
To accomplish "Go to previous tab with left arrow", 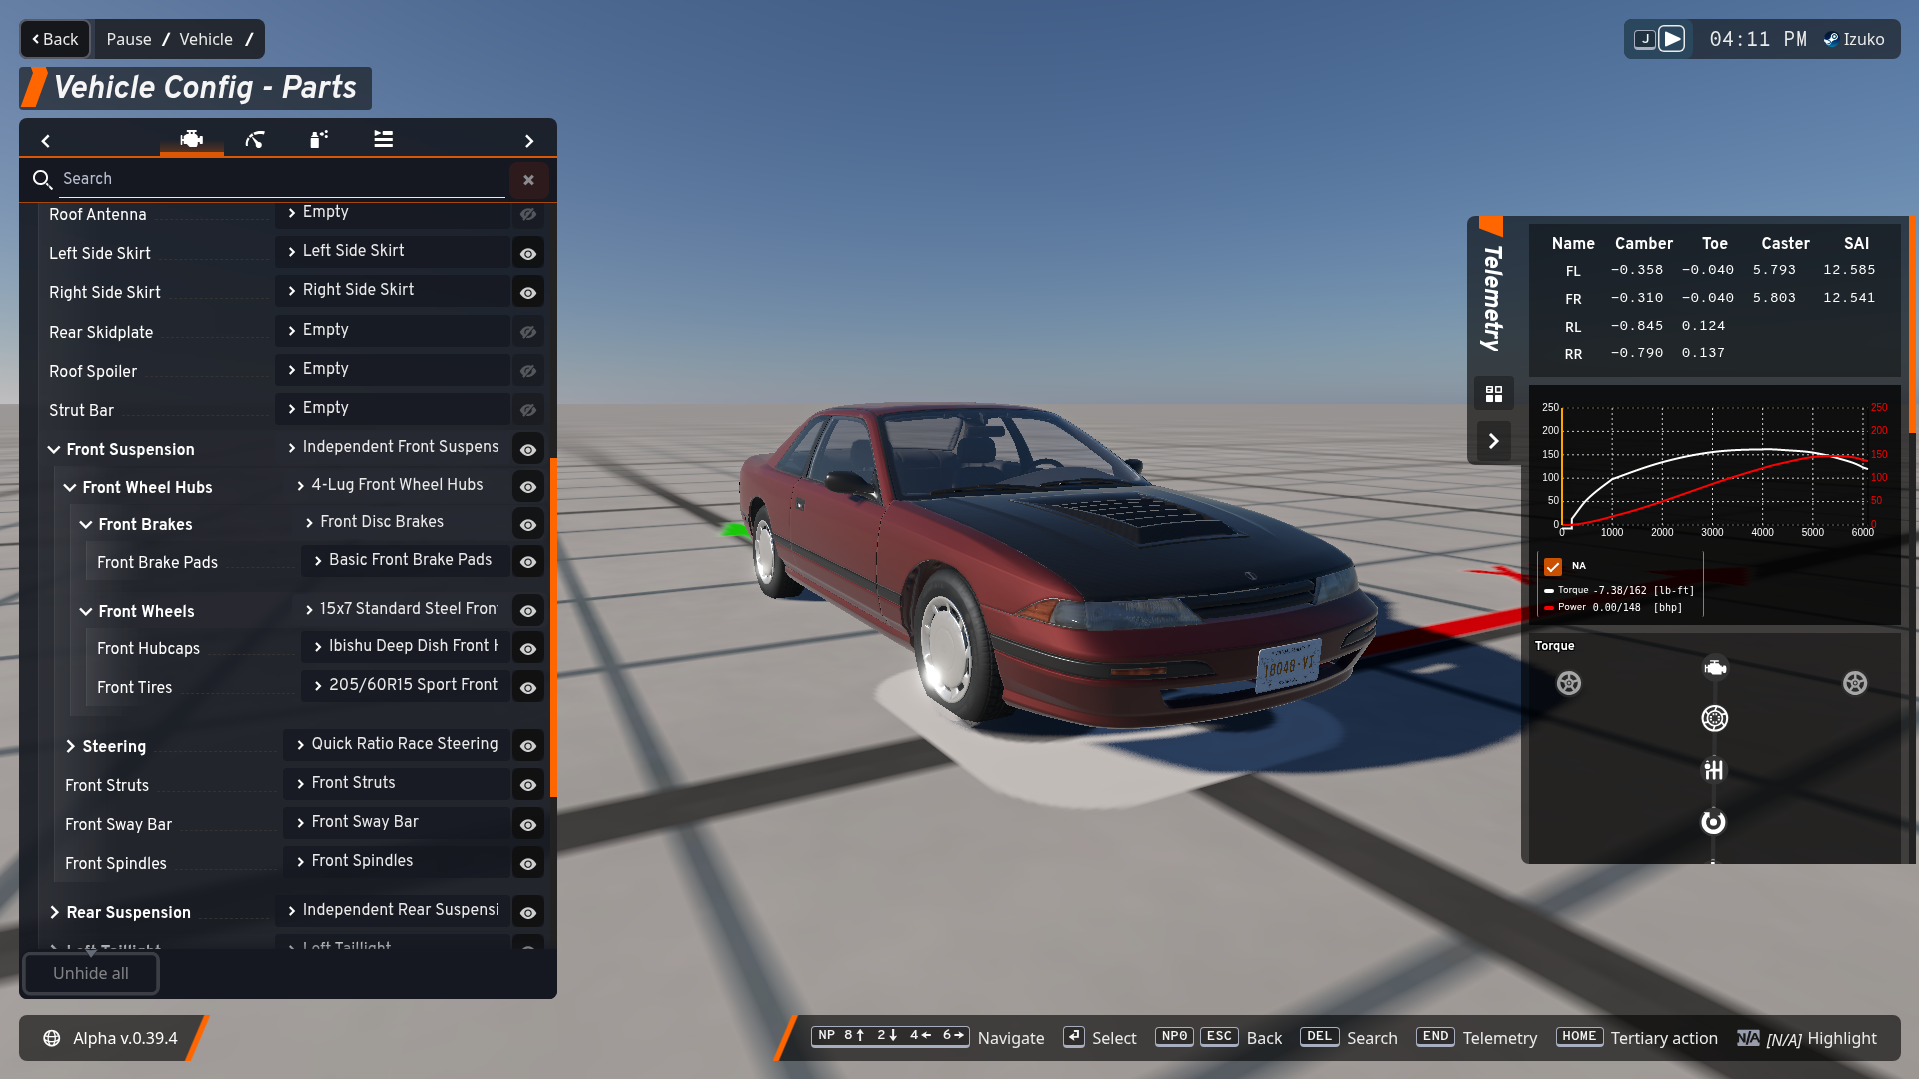I will coord(46,141).
